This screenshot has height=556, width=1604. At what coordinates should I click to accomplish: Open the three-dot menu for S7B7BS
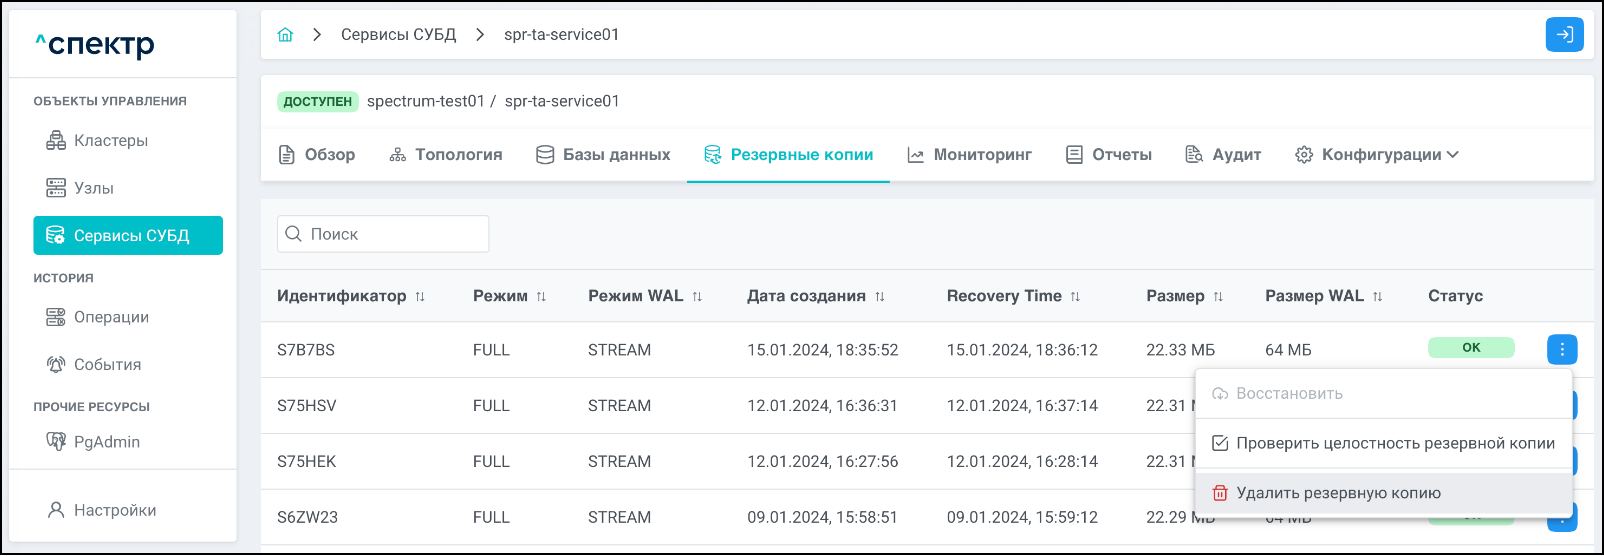pos(1561,349)
